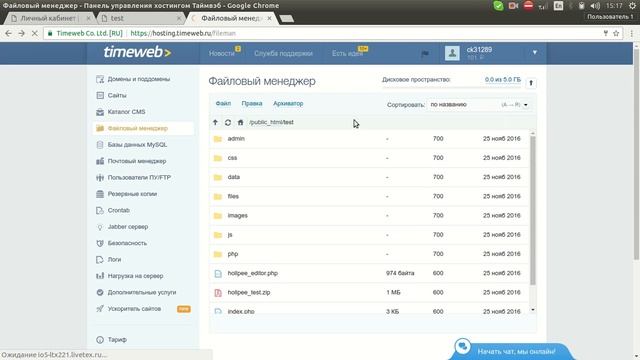The height and width of the screenshot is (360, 640).
Task: Open Новости in the top navigation
Action: point(222,53)
